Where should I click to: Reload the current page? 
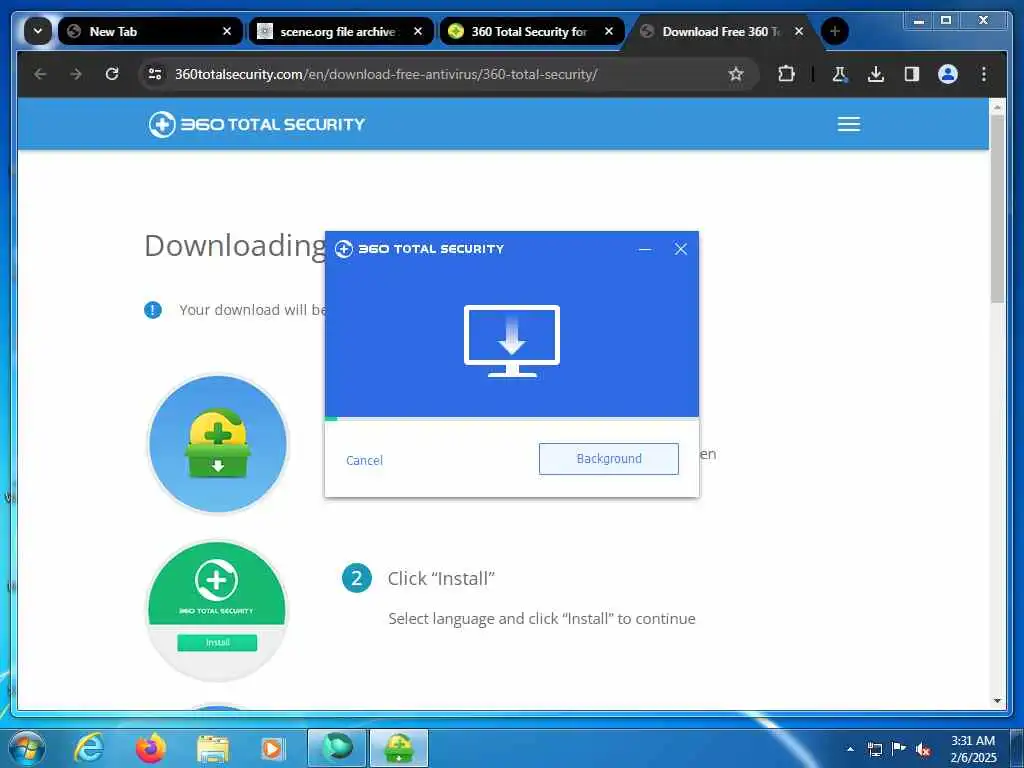click(x=112, y=74)
